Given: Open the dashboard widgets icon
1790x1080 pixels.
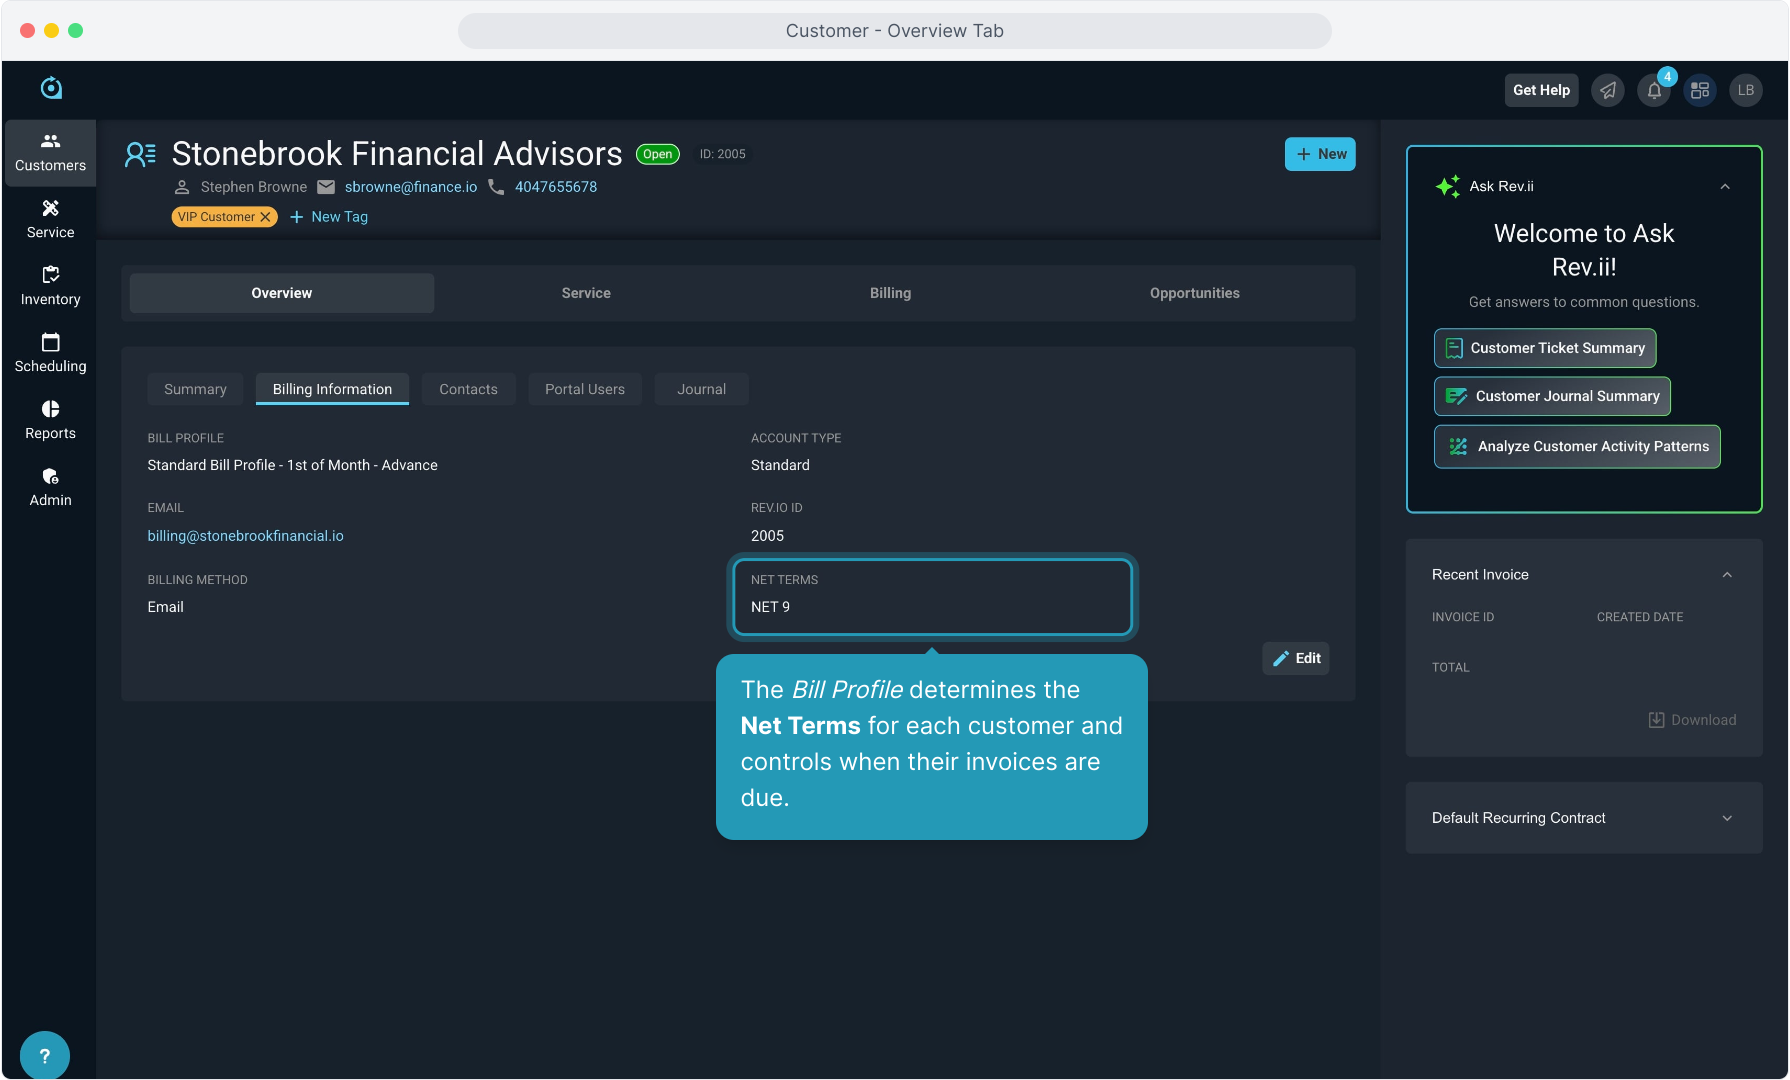Looking at the screenshot, I should (1700, 91).
